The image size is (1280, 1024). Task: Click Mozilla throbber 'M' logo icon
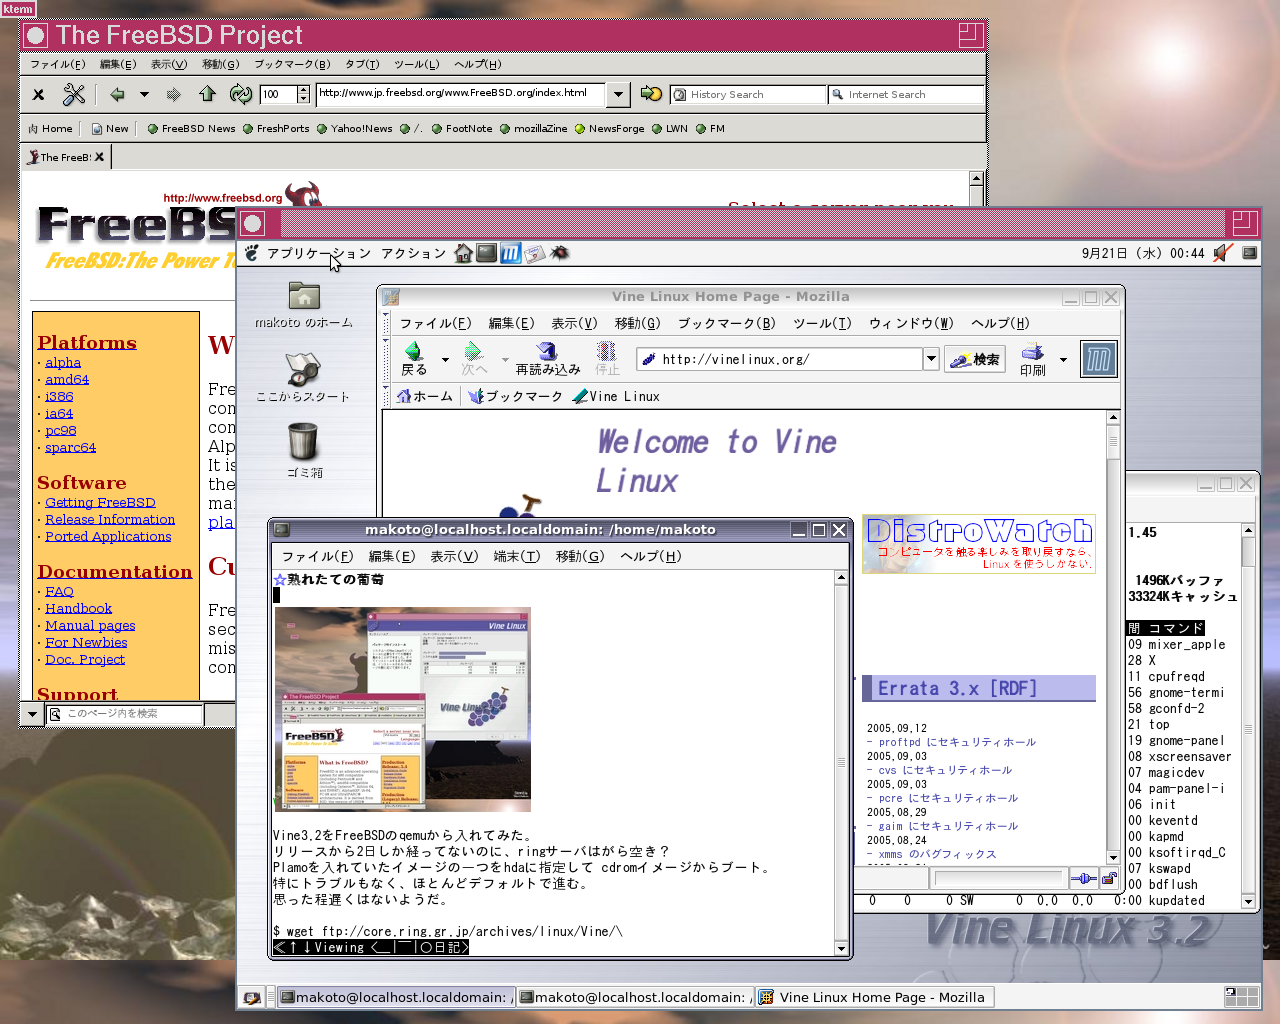pos(1098,359)
